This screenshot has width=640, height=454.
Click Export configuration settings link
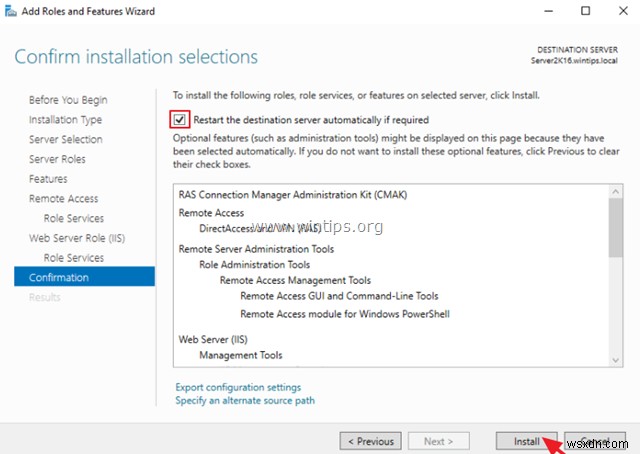click(238, 387)
